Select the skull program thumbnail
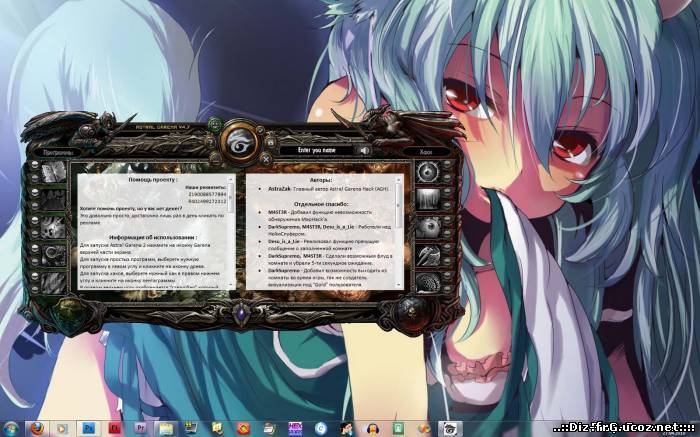This screenshot has height=437, width=700. pos(54,227)
